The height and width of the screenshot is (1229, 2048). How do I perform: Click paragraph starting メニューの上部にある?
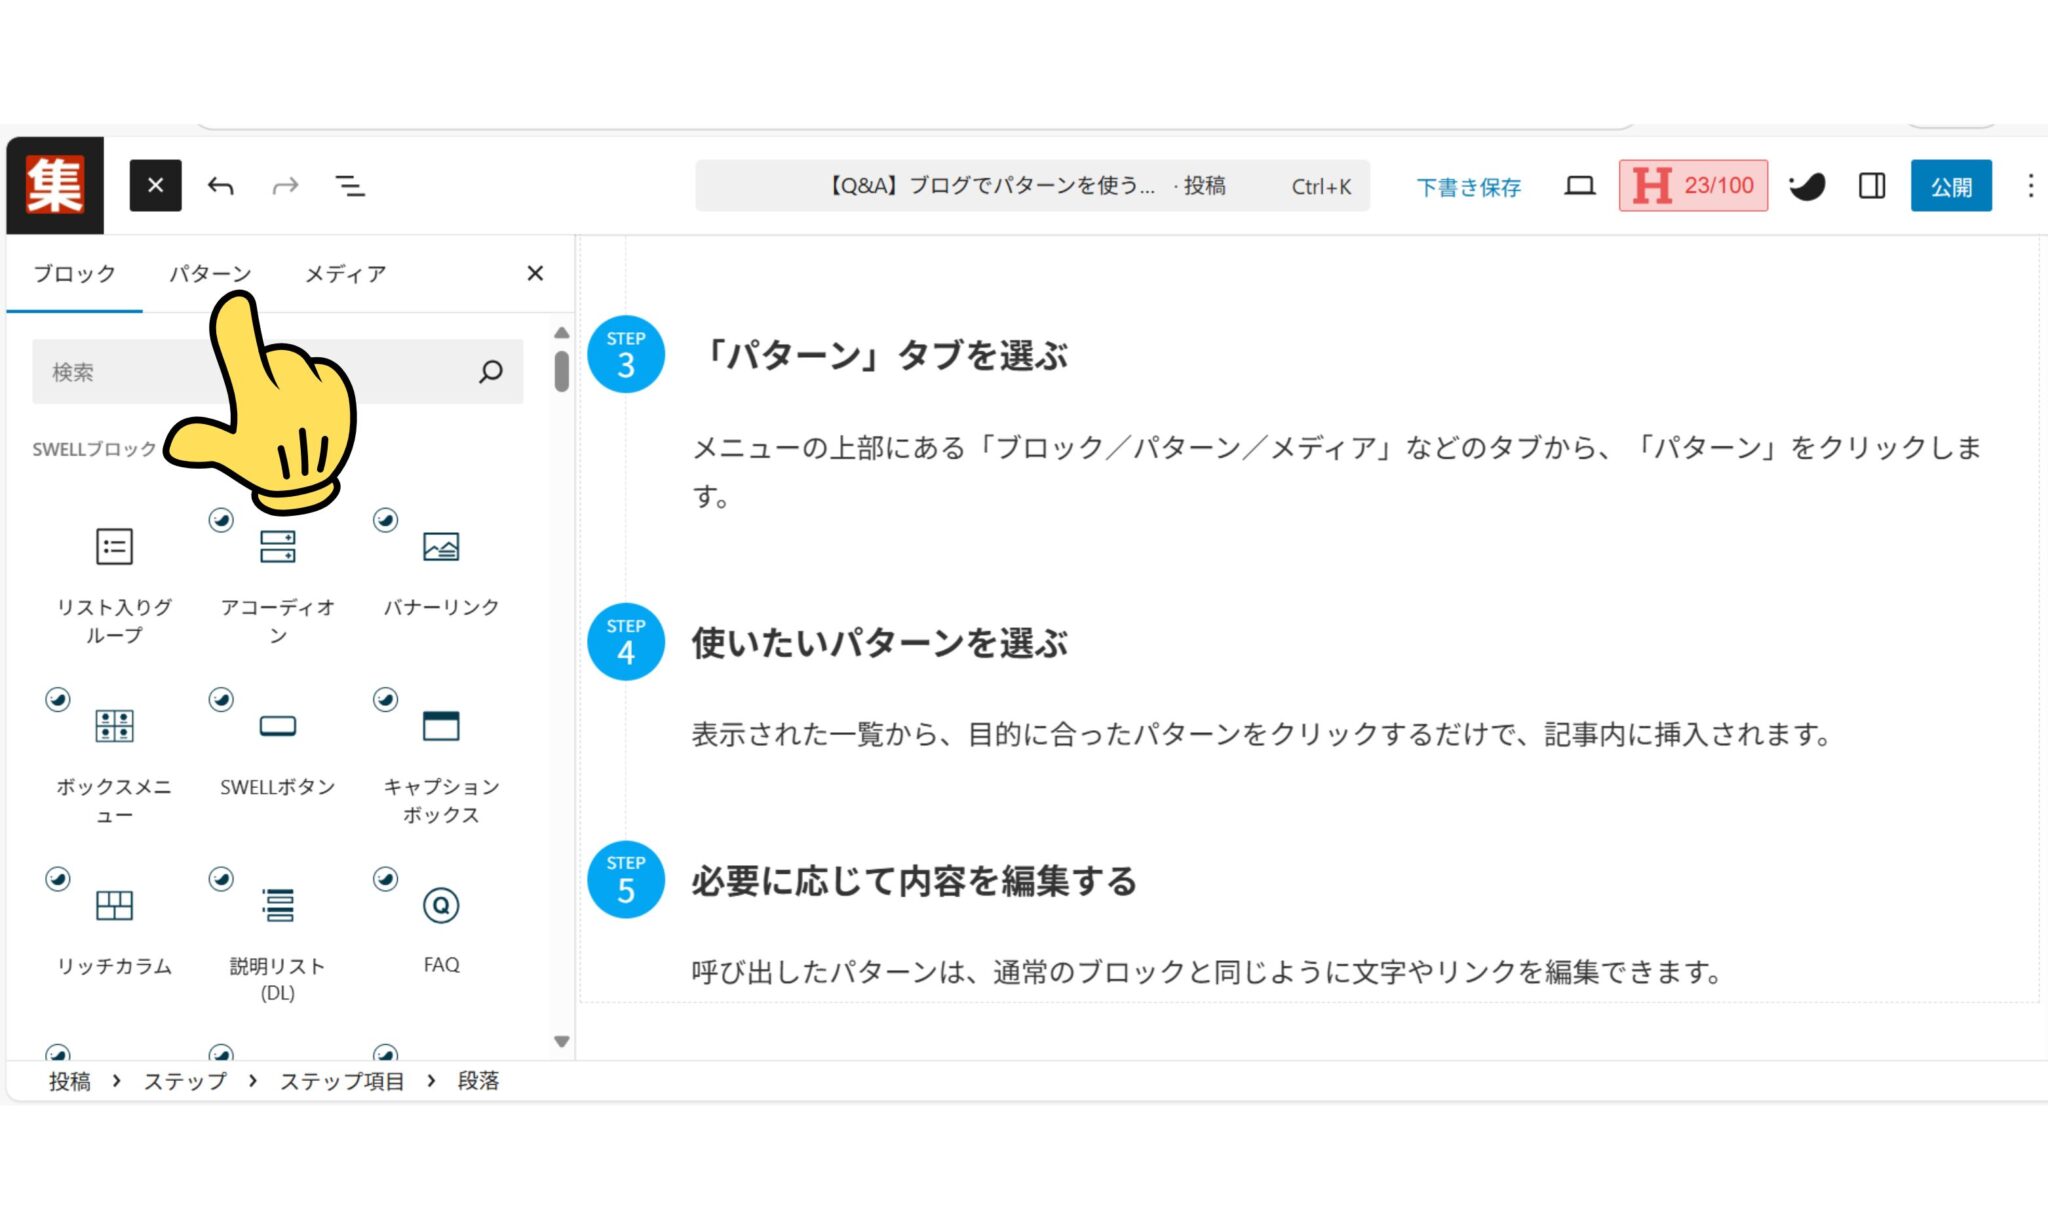point(1337,471)
